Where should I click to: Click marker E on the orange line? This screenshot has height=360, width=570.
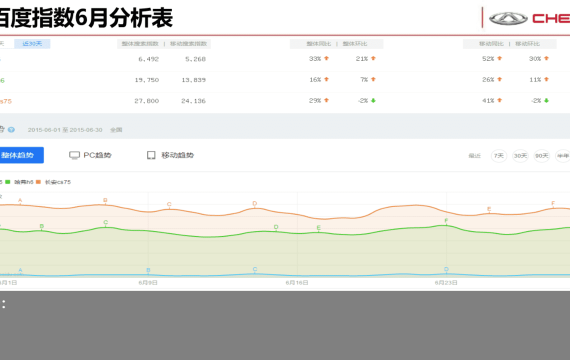click(489, 209)
